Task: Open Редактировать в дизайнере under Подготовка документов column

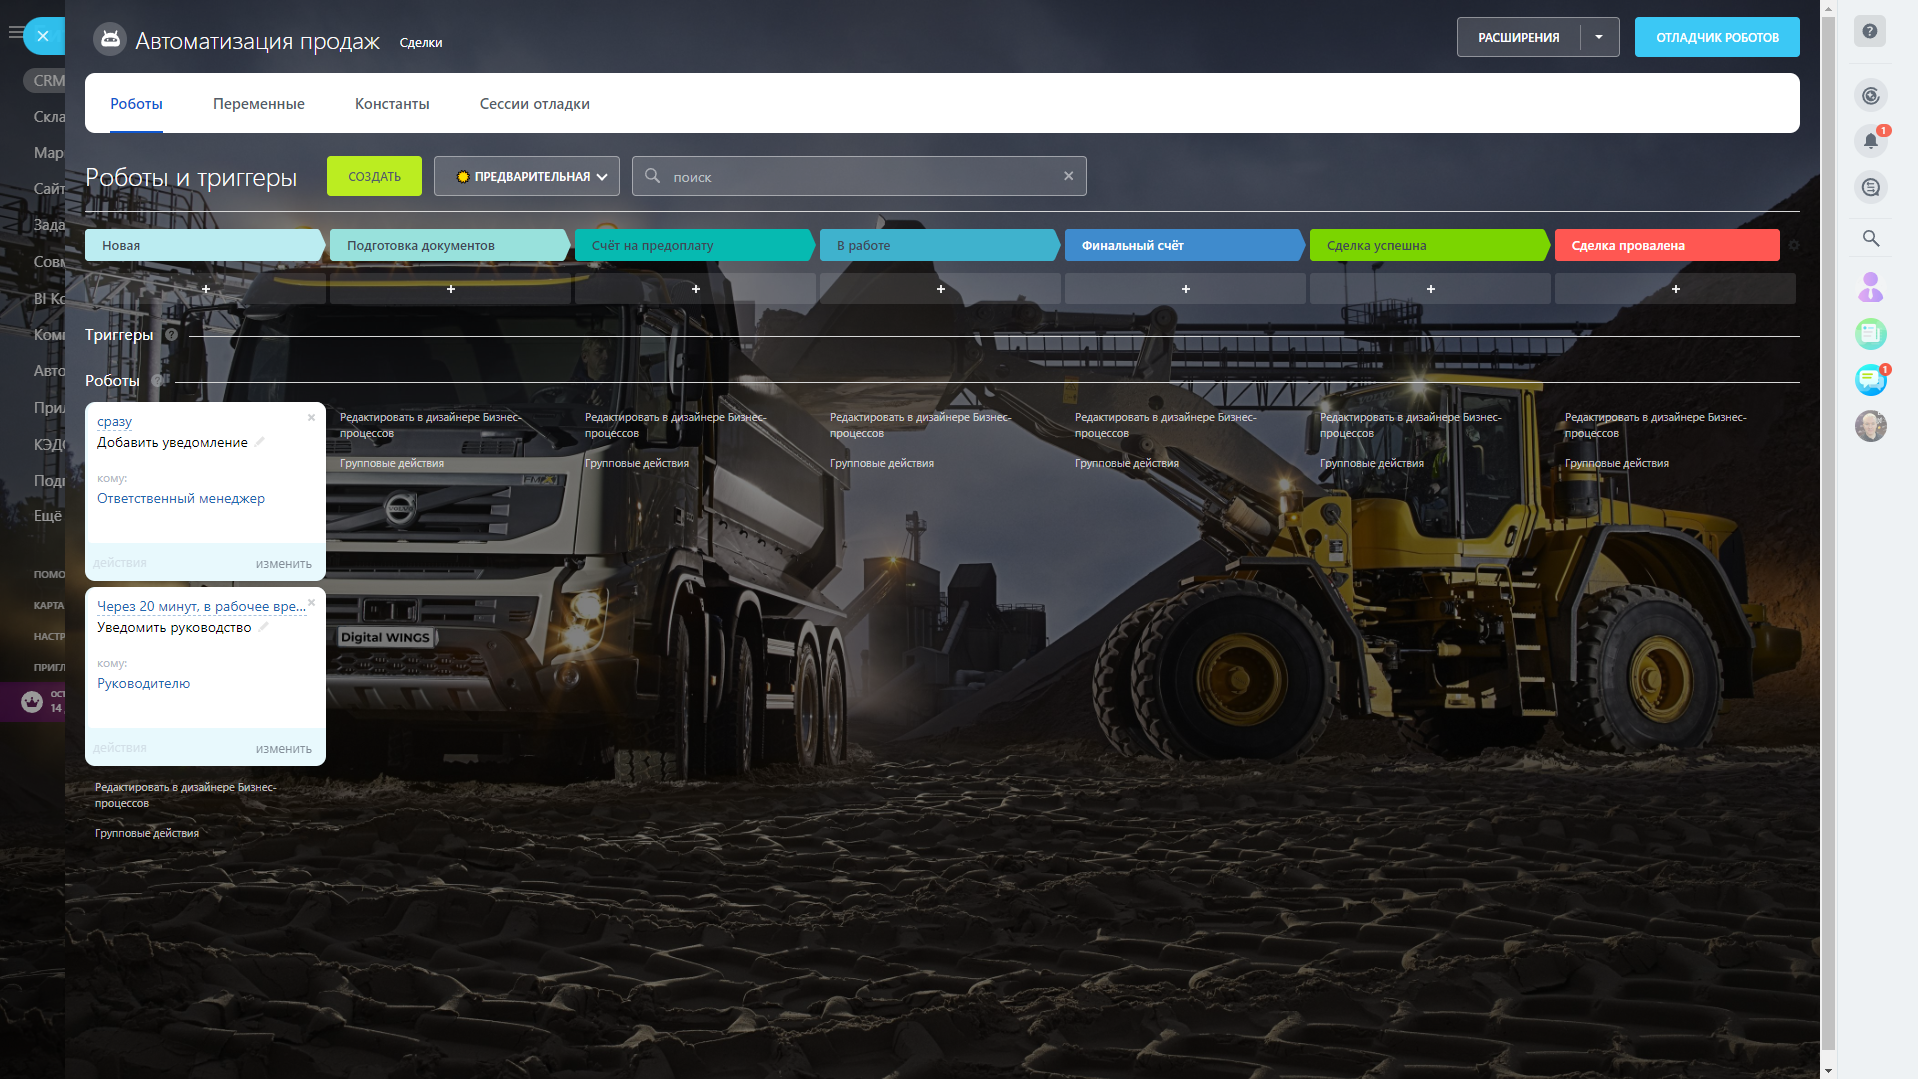Action: pos(431,425)
